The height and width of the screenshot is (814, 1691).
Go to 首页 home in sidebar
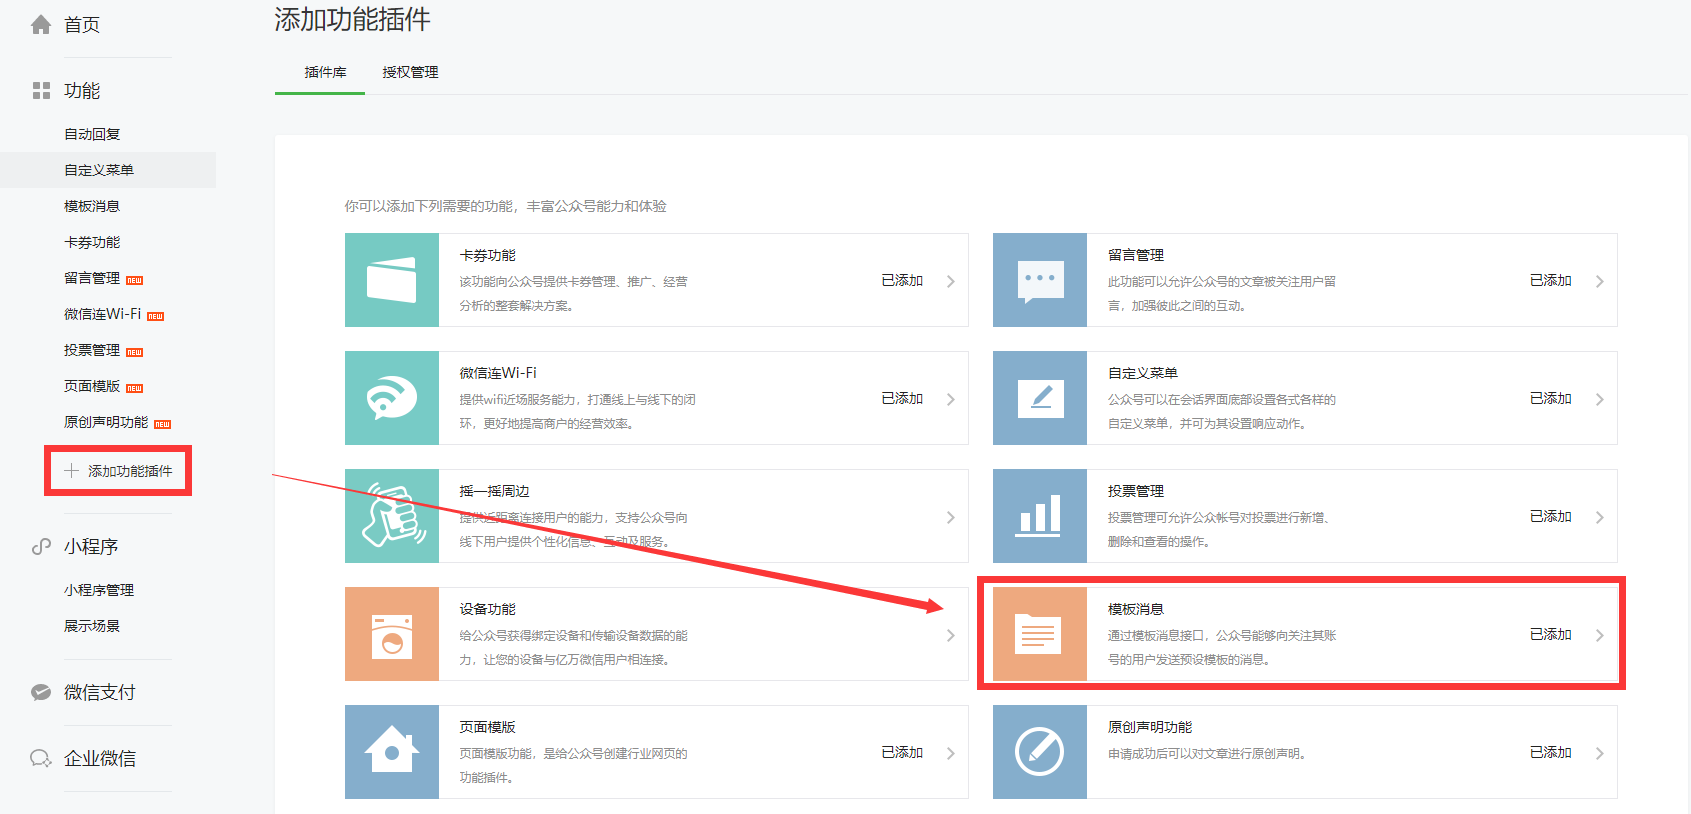(x=81, y=25)
